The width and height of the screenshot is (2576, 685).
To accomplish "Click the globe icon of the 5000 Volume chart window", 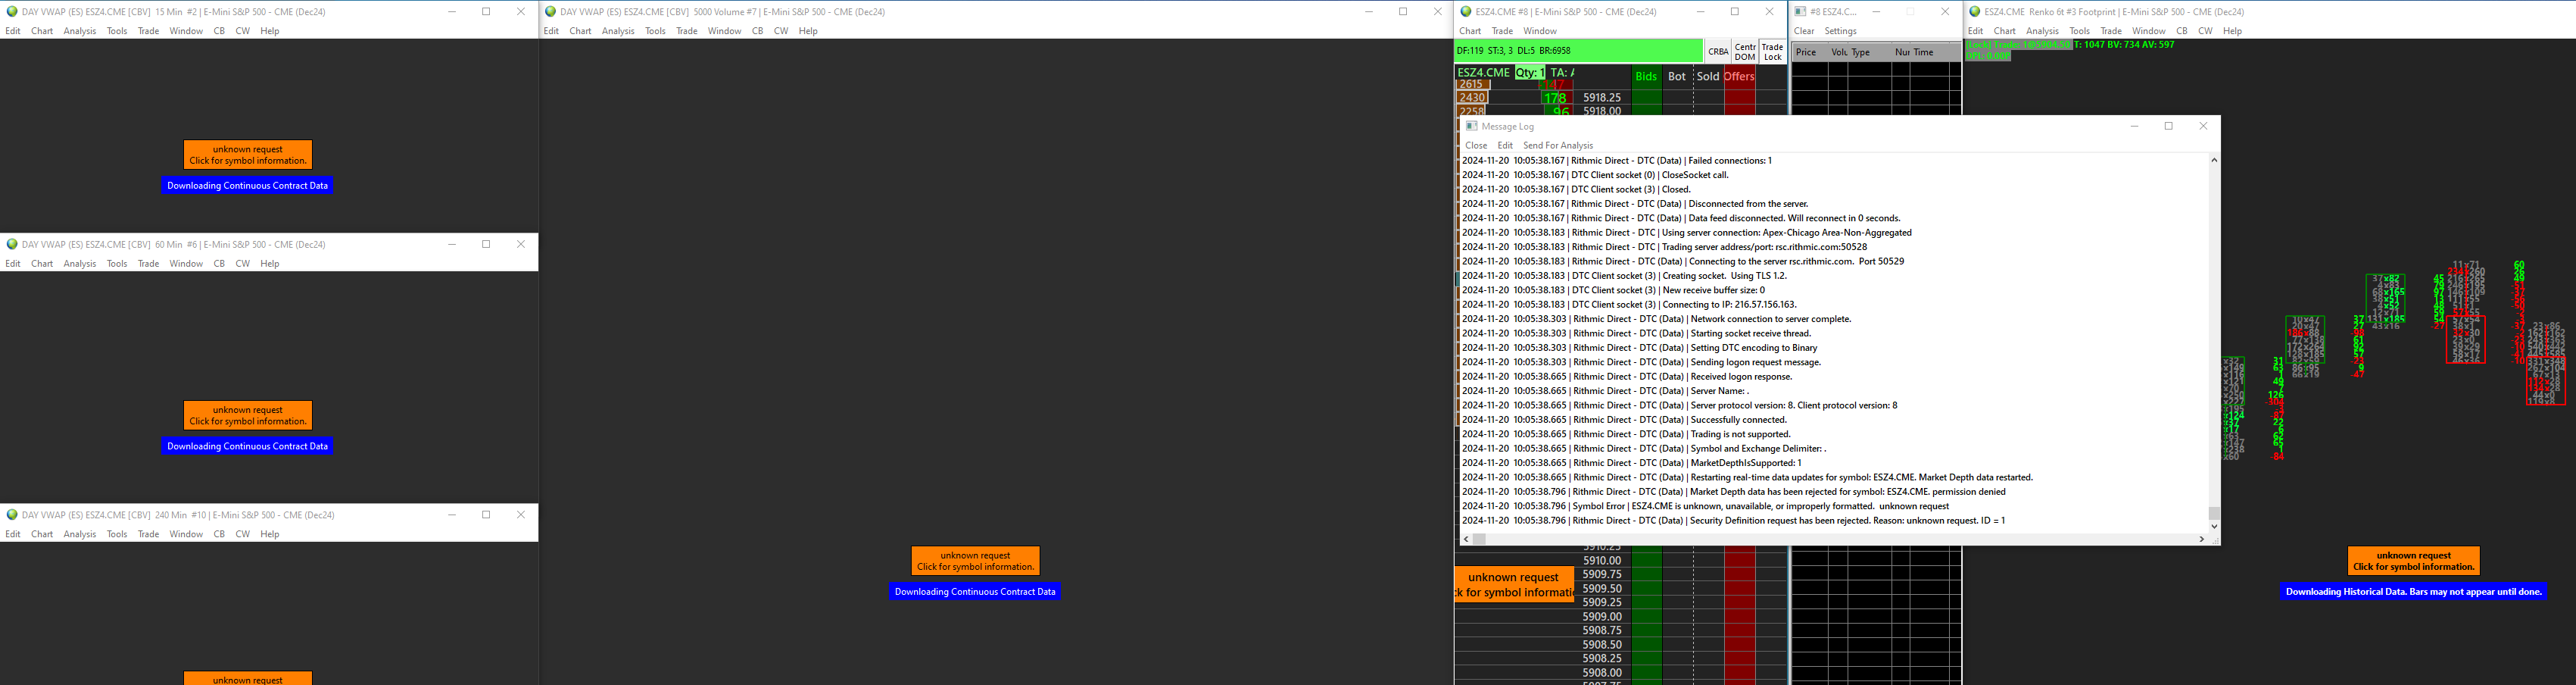I will pyautogui.click(x=551, y=12).
